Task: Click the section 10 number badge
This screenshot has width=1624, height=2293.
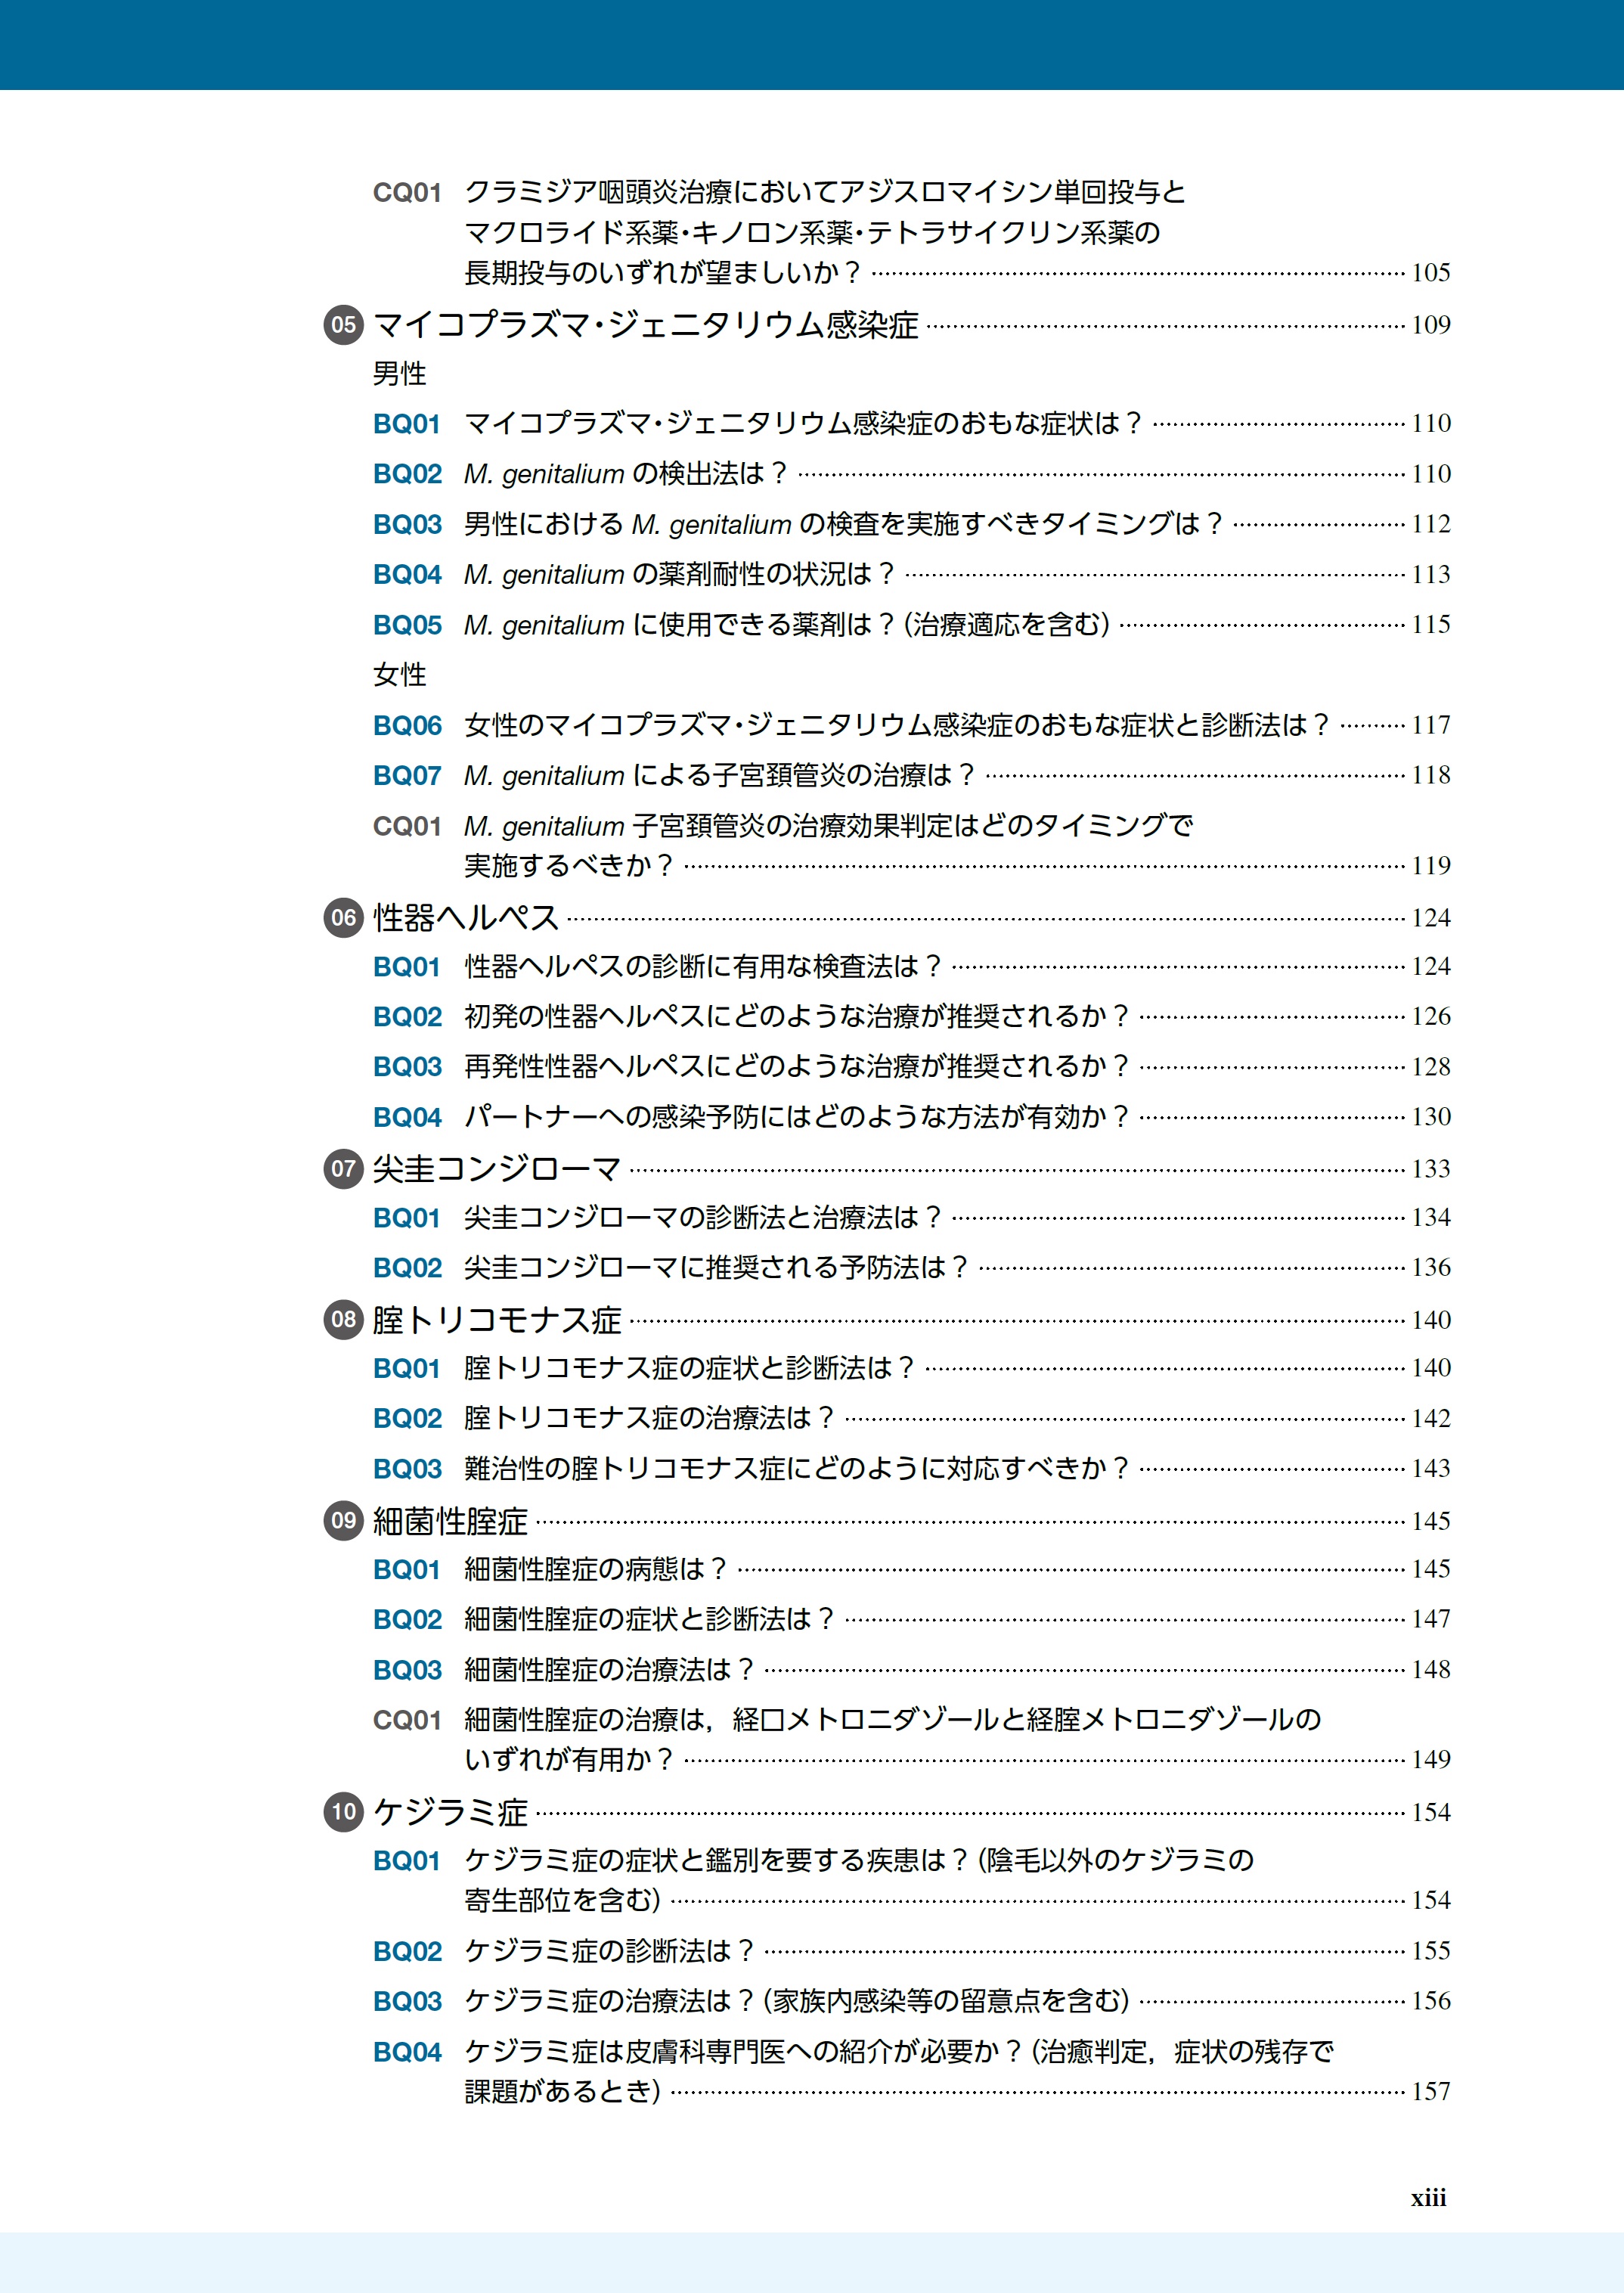Action: 343,1812
